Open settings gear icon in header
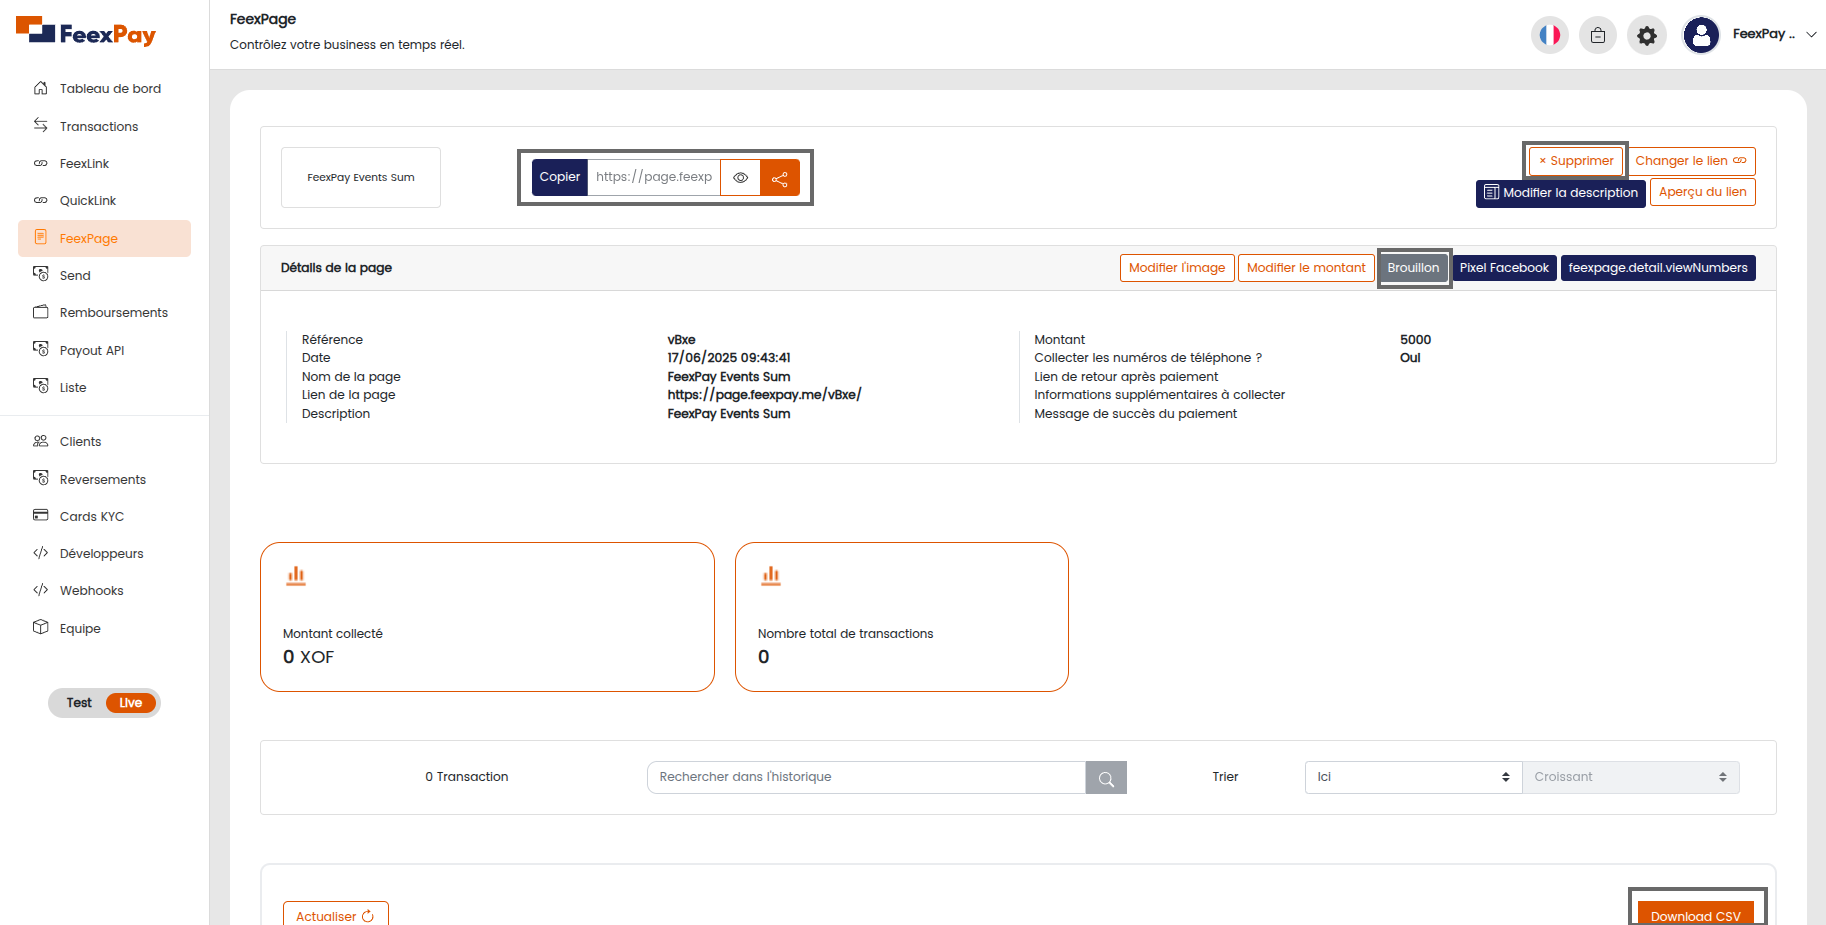Image resolution: width=1826 pixels, height=925 pixels. click(1647, 35)
